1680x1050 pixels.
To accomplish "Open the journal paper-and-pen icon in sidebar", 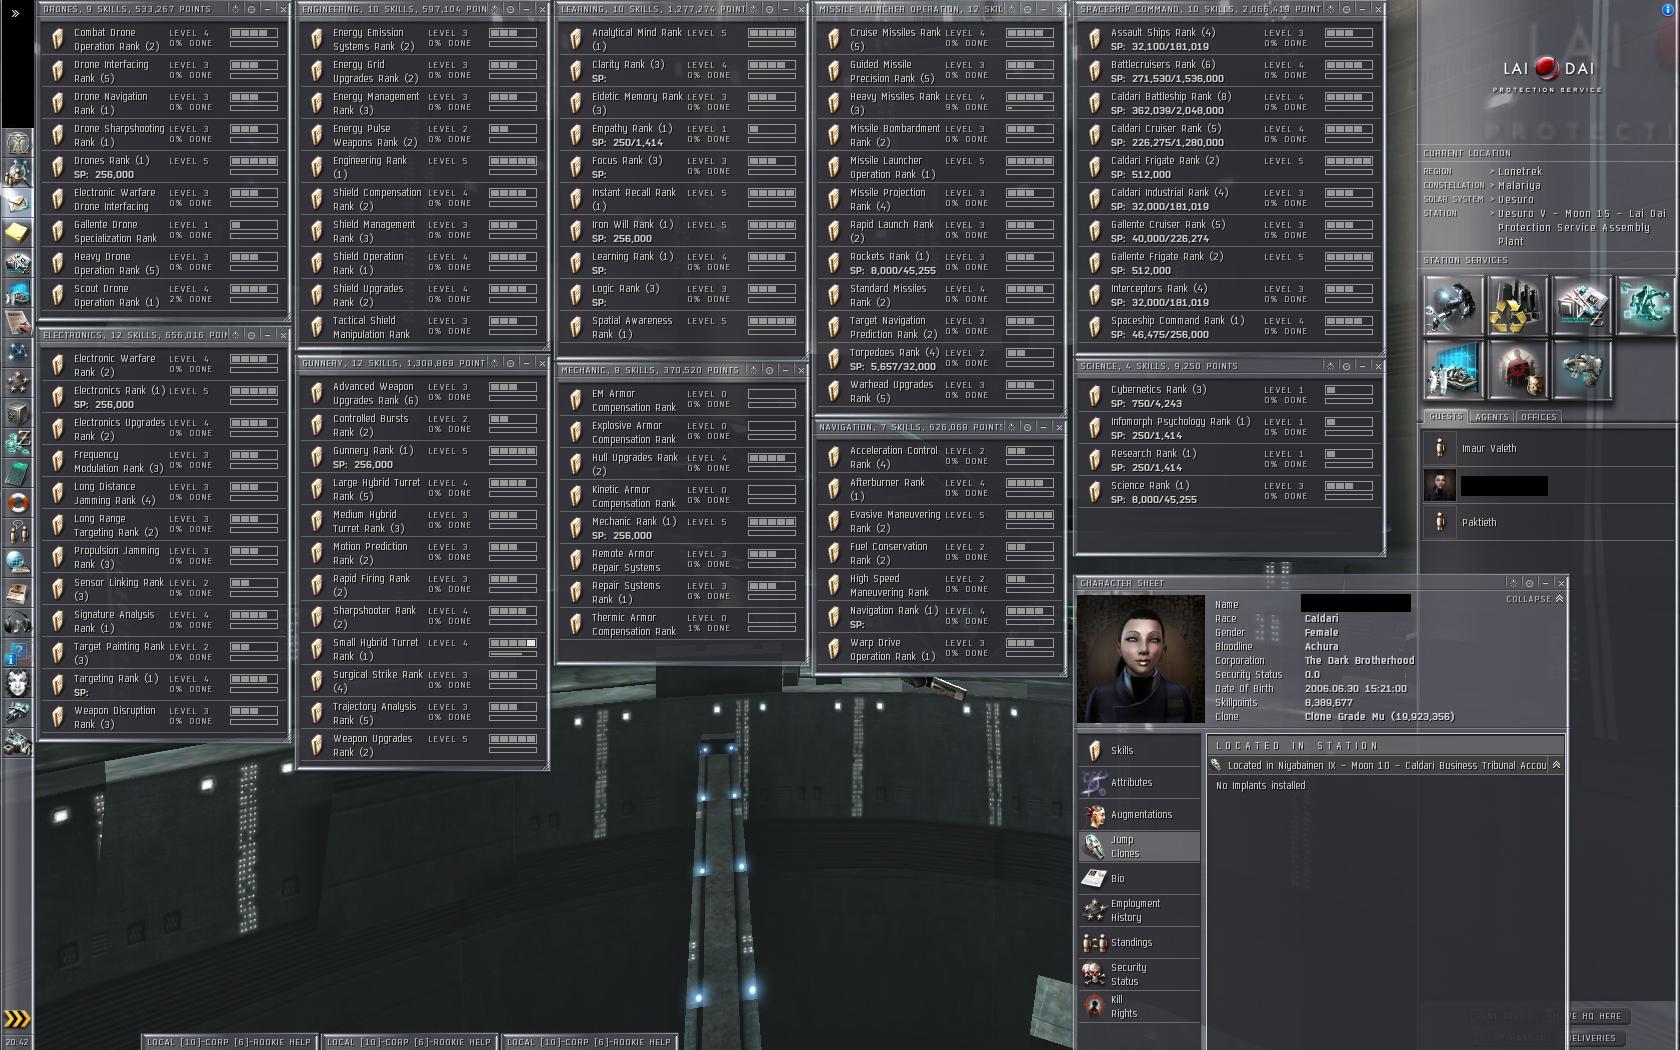I will pos(18,323).
